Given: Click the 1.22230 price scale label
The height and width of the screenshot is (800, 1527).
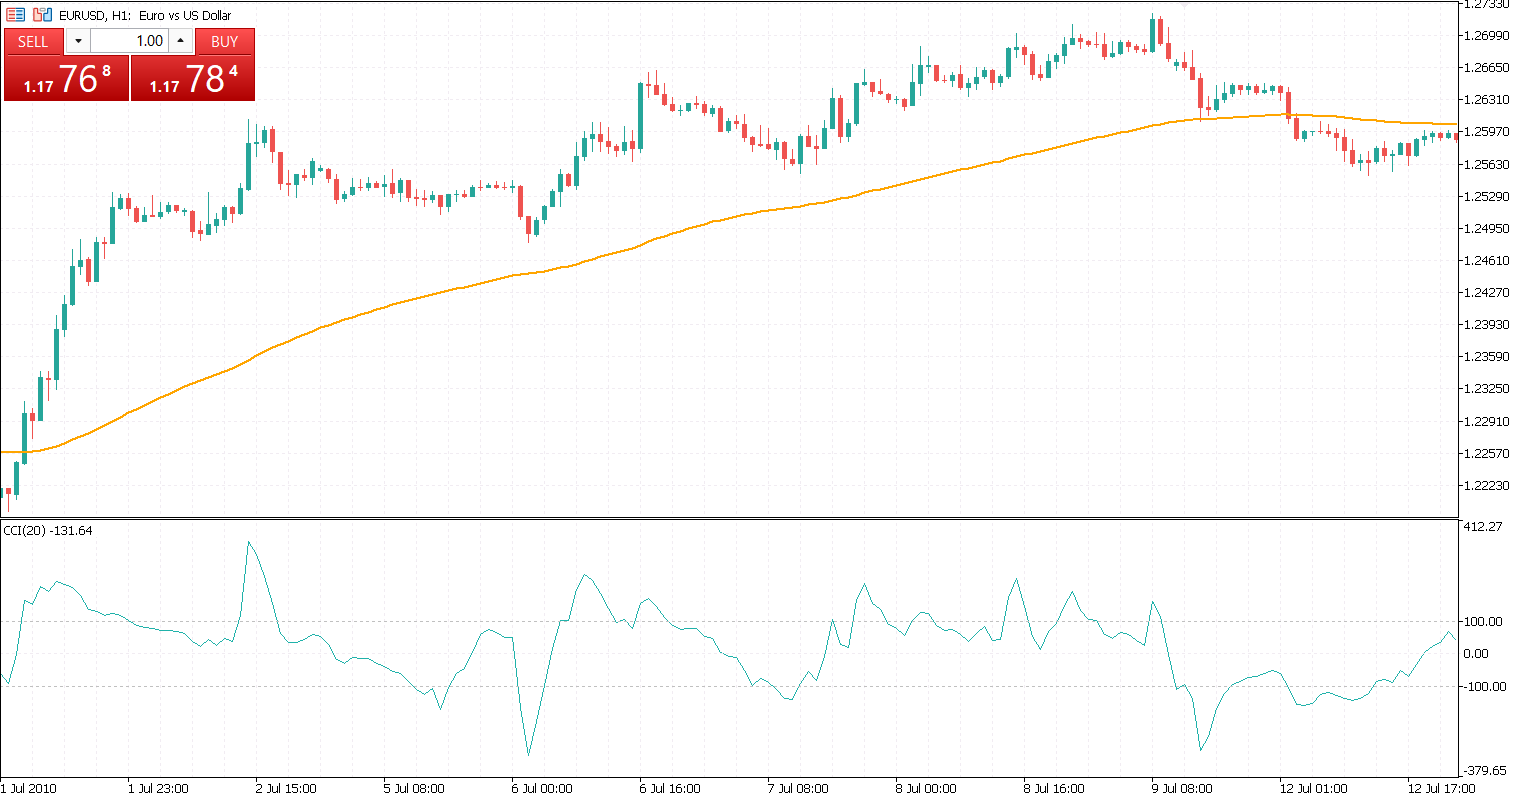Looking at the screenshot, I should [1488, 485].
